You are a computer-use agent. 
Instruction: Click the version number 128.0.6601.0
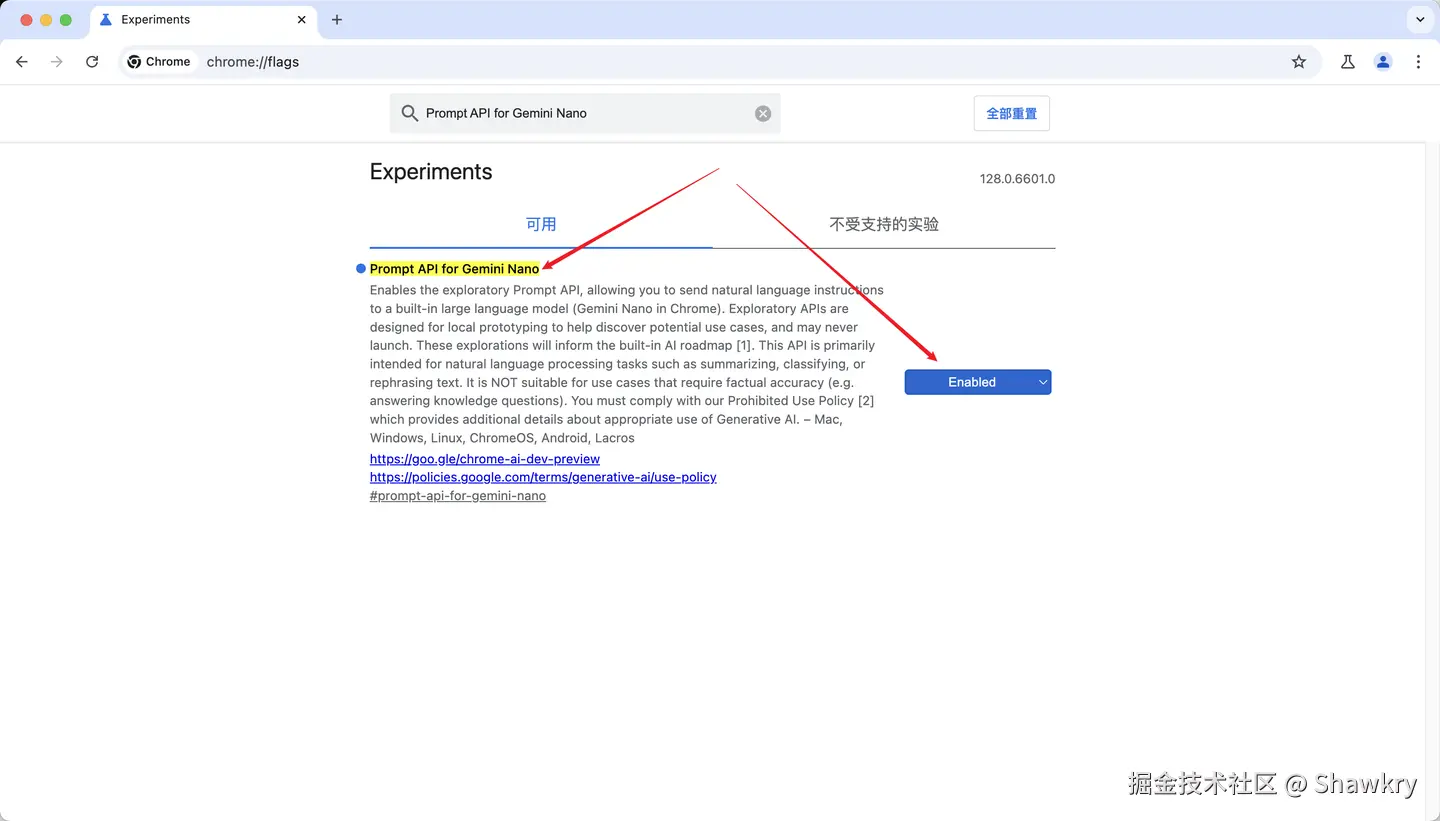1017,179
